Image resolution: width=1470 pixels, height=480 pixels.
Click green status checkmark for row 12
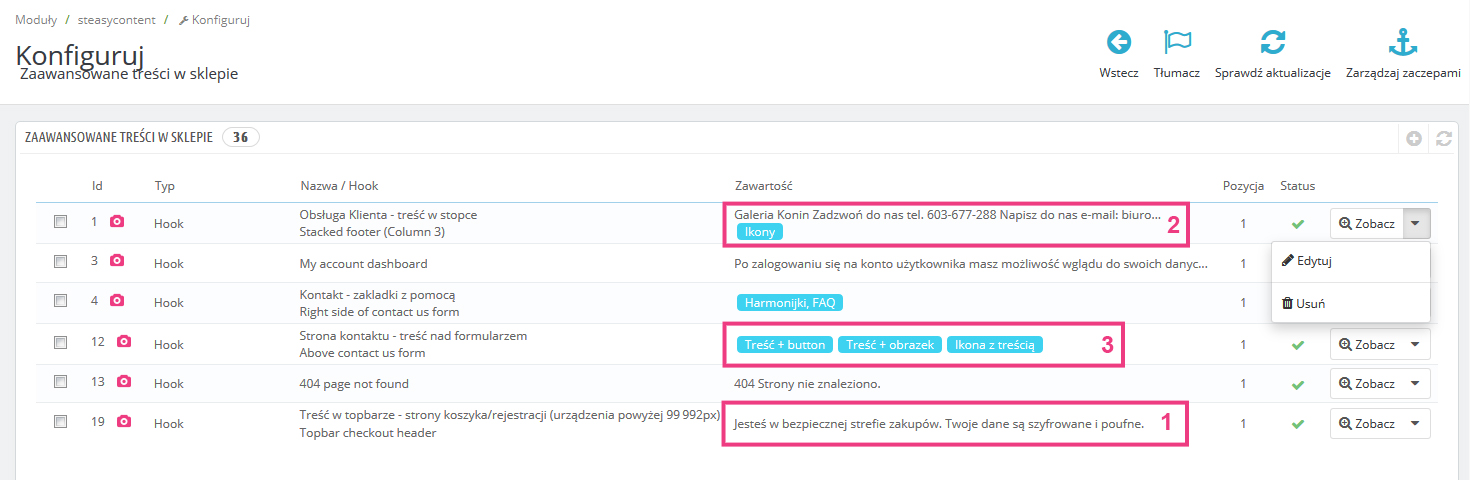(1298, 345)
